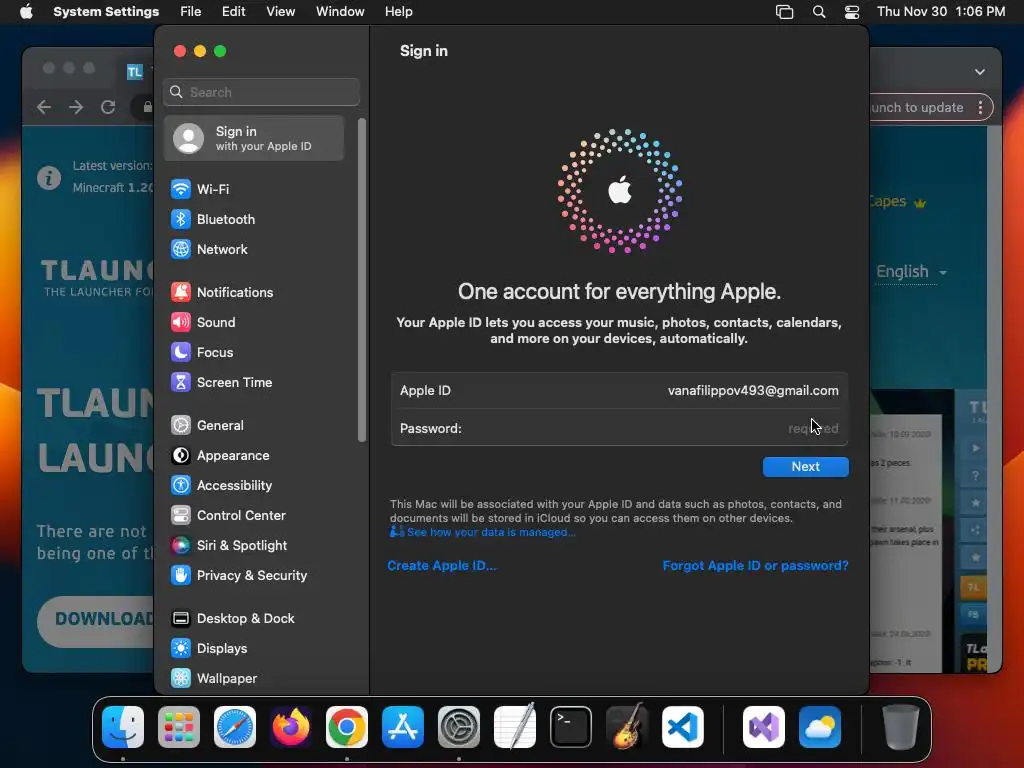Open Screen Time settings
The image size is (1024, 768).
click(221, 383)
